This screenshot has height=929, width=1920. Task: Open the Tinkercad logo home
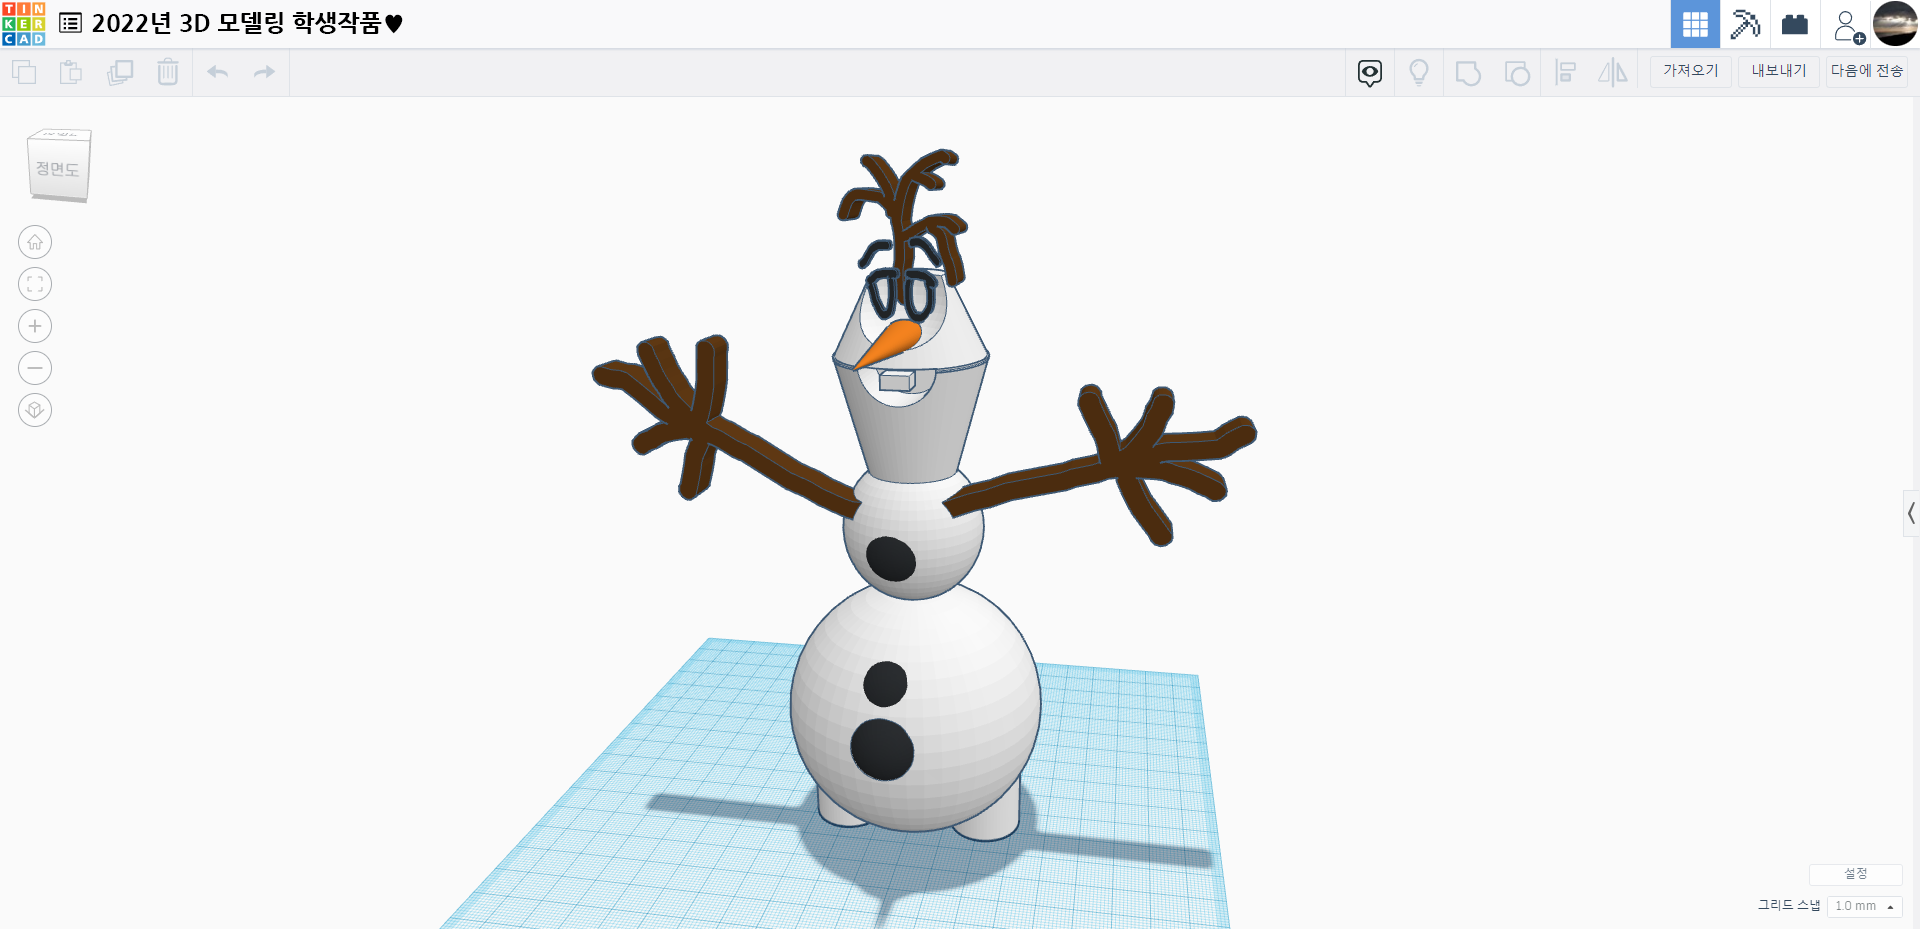[x=24, y=24]
